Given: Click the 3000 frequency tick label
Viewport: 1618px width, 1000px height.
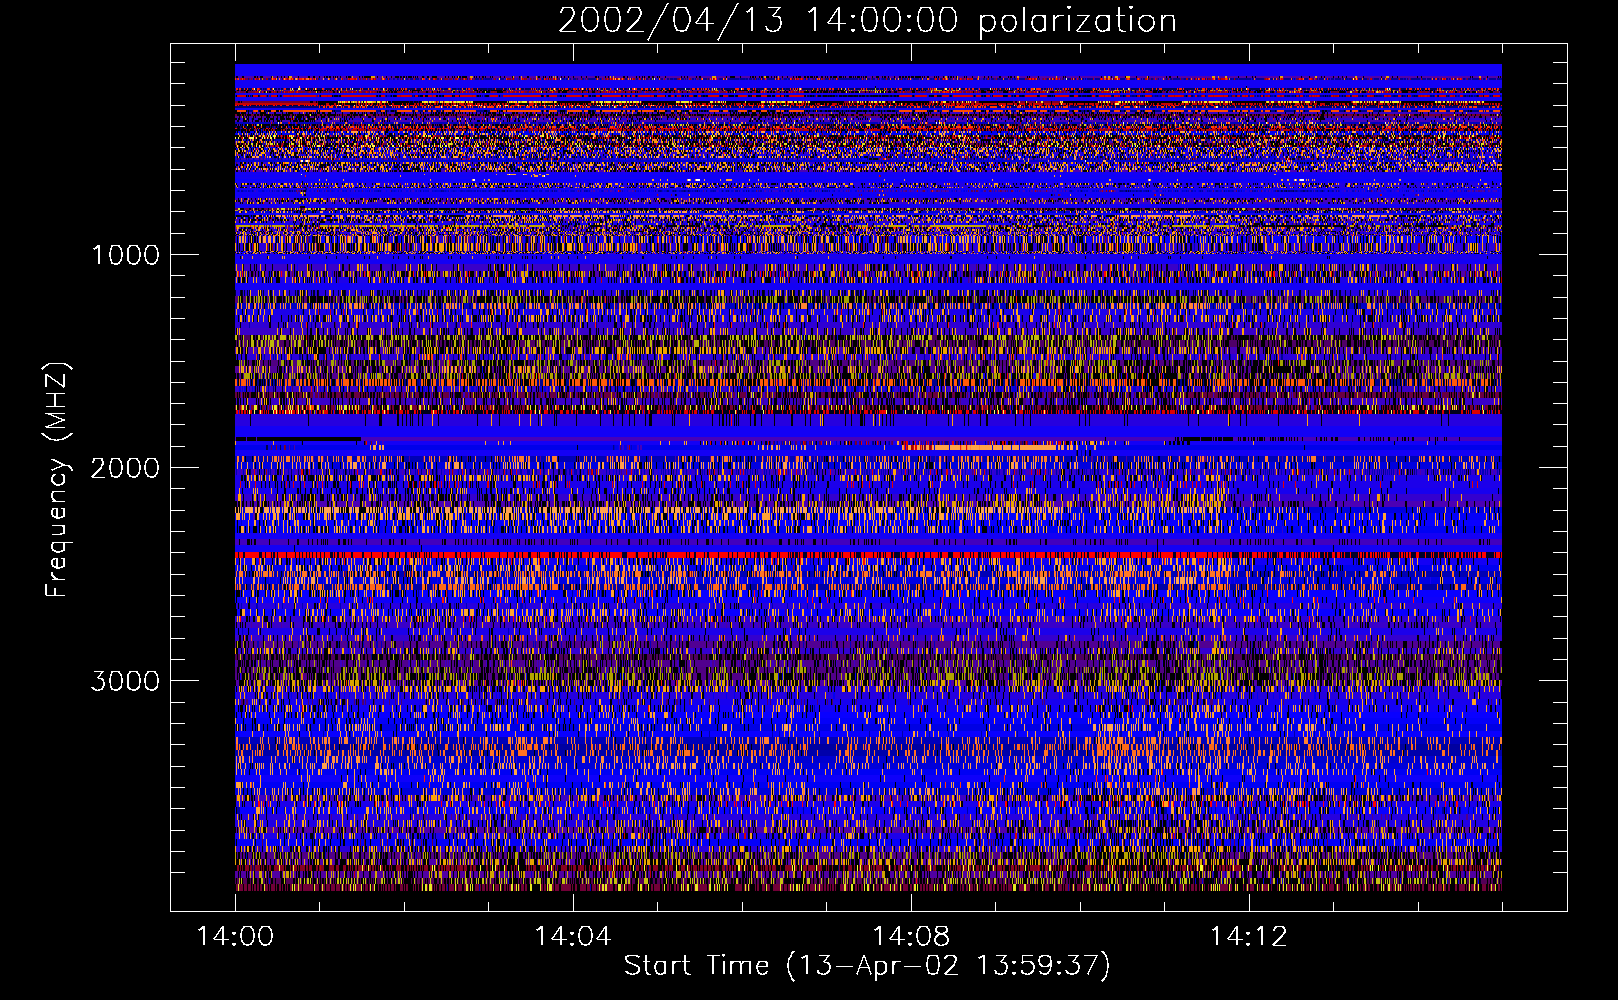Looking at the screenshot, I should (x=125, y=681).
